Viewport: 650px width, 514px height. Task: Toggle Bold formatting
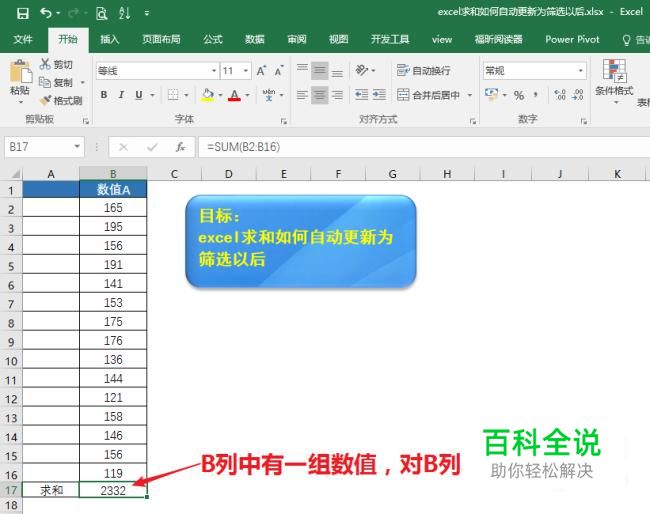[x=104, y=95]
